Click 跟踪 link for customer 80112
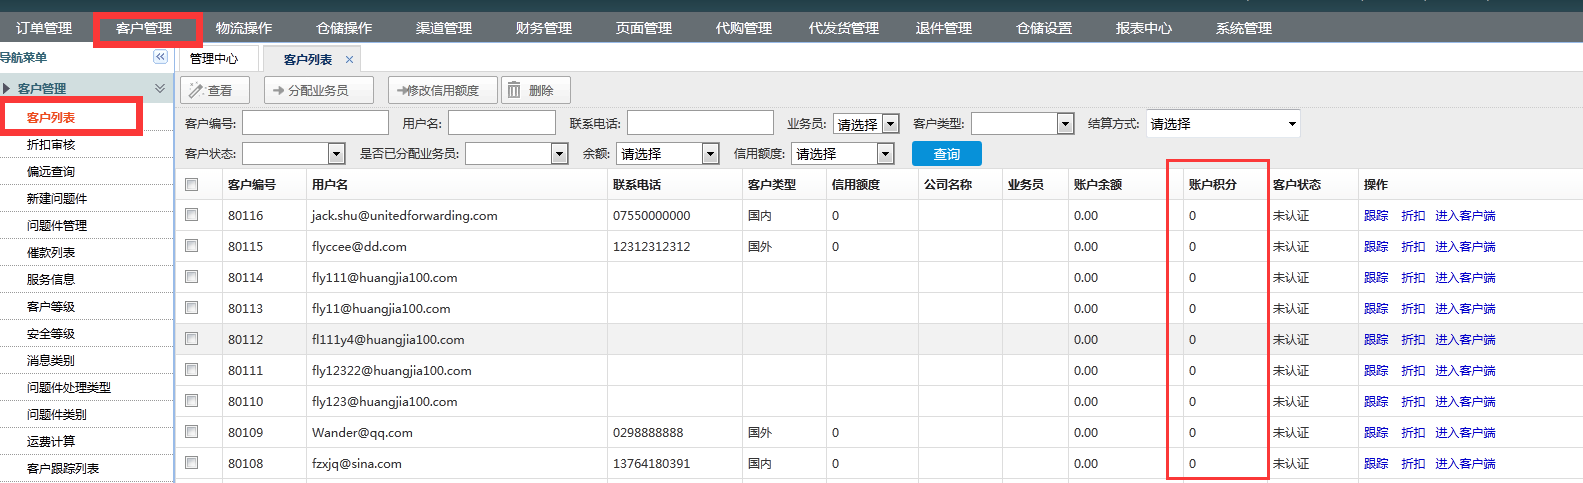 click(x=1376, y=340)
